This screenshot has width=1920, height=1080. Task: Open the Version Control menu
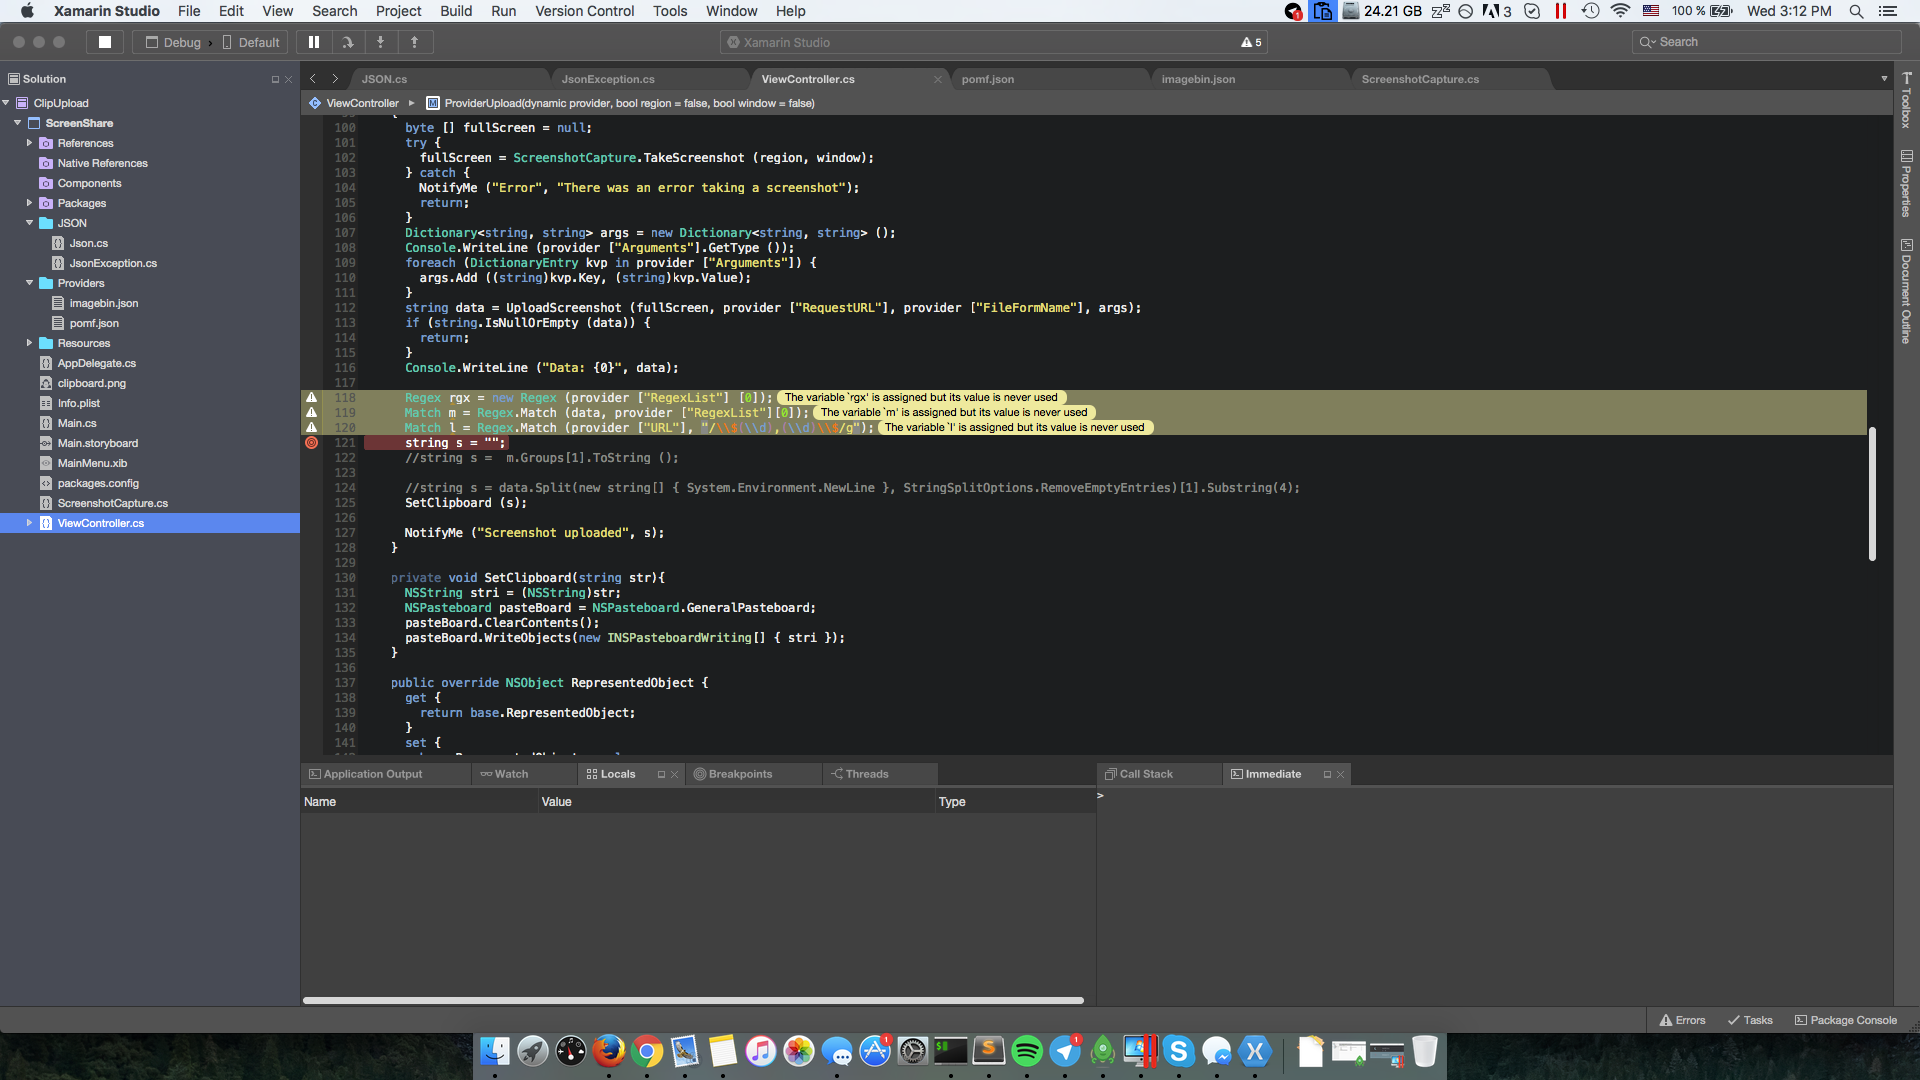pos(584,11)
